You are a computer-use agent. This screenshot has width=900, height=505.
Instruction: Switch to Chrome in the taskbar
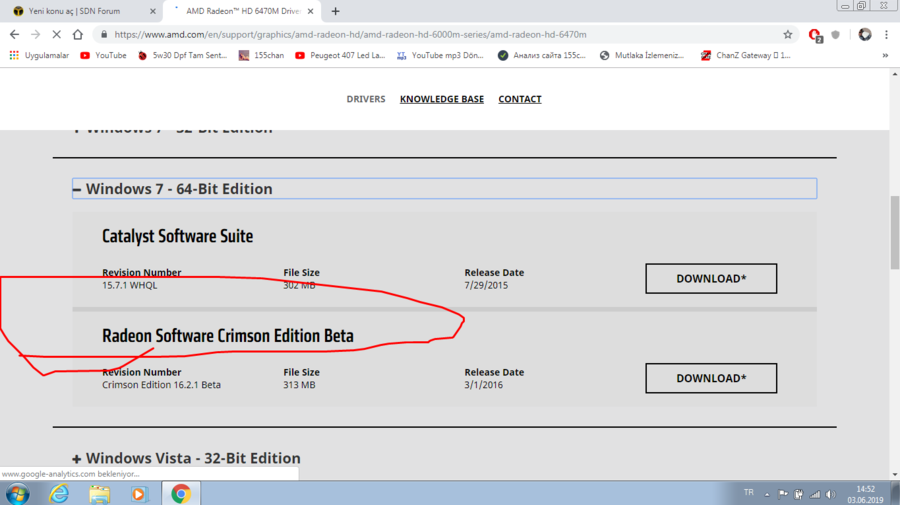click(x=181, y=494)
